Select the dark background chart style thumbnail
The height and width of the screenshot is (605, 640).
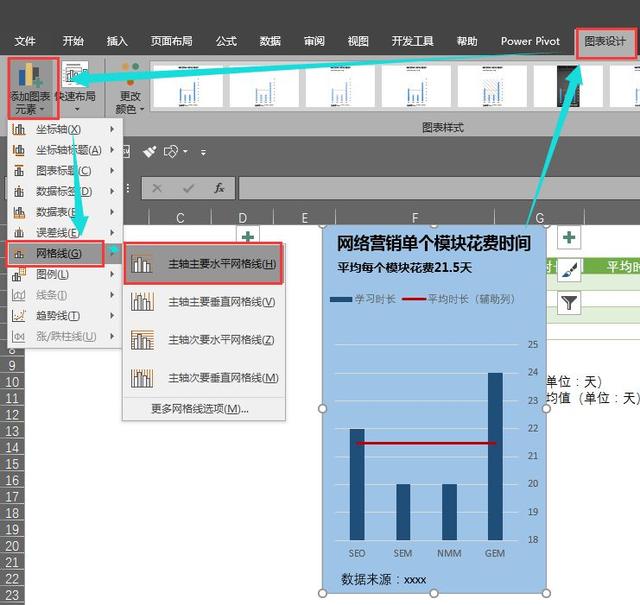coord(568,86)
